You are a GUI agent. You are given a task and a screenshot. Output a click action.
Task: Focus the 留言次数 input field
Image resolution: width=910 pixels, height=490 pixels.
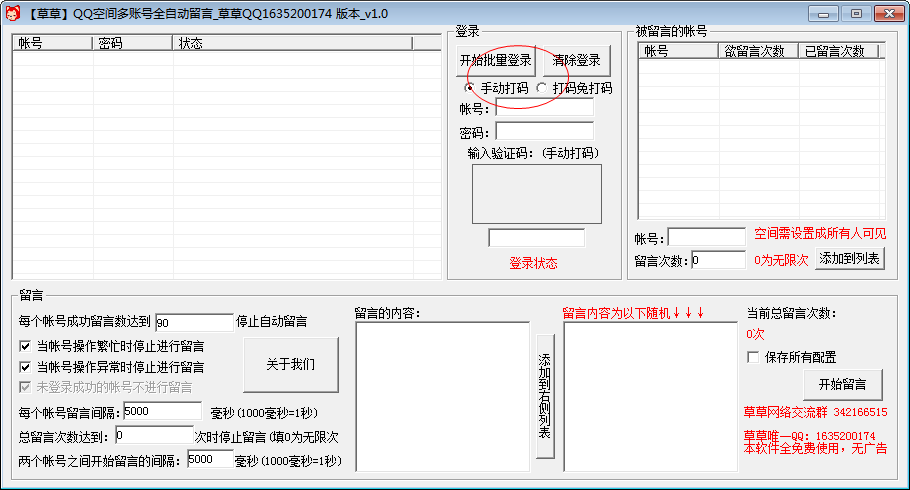(x=718, y=260)
